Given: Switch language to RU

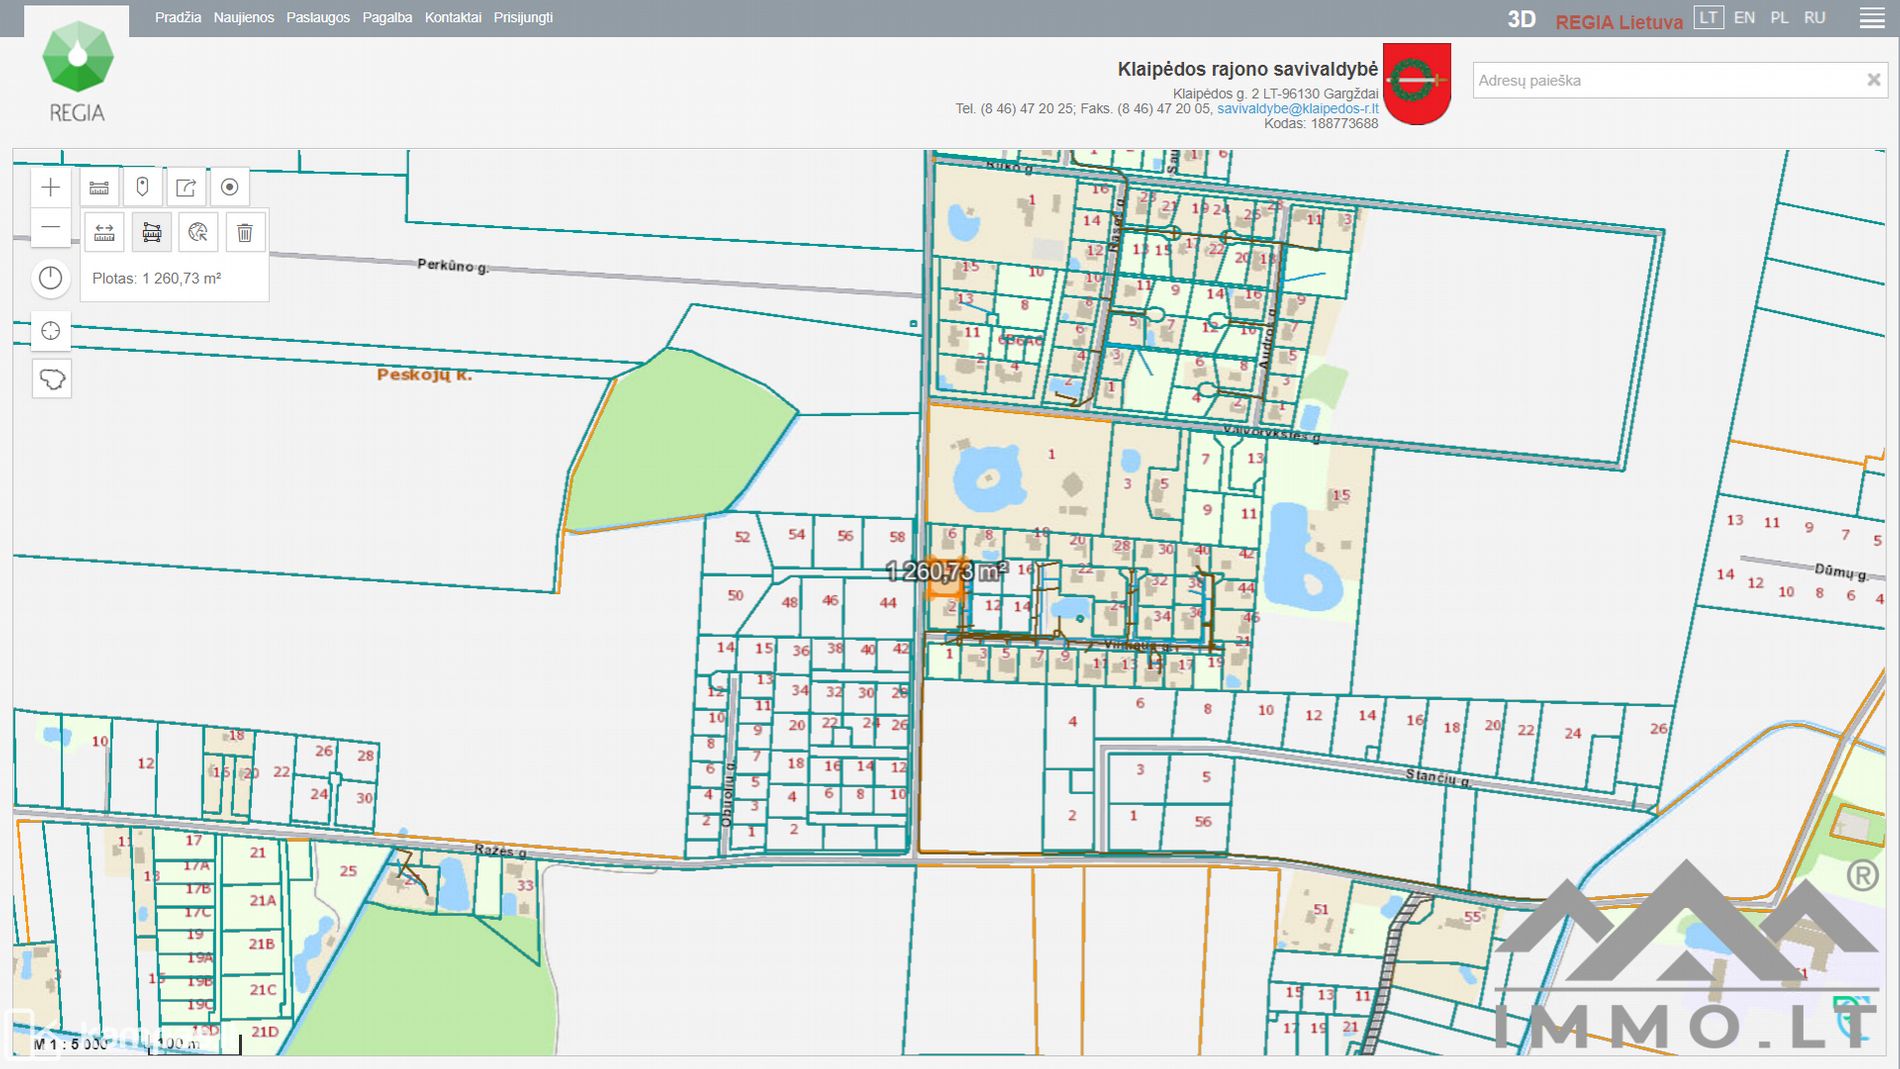Looking at the screenshot, I should click(x=1814, y=18).
